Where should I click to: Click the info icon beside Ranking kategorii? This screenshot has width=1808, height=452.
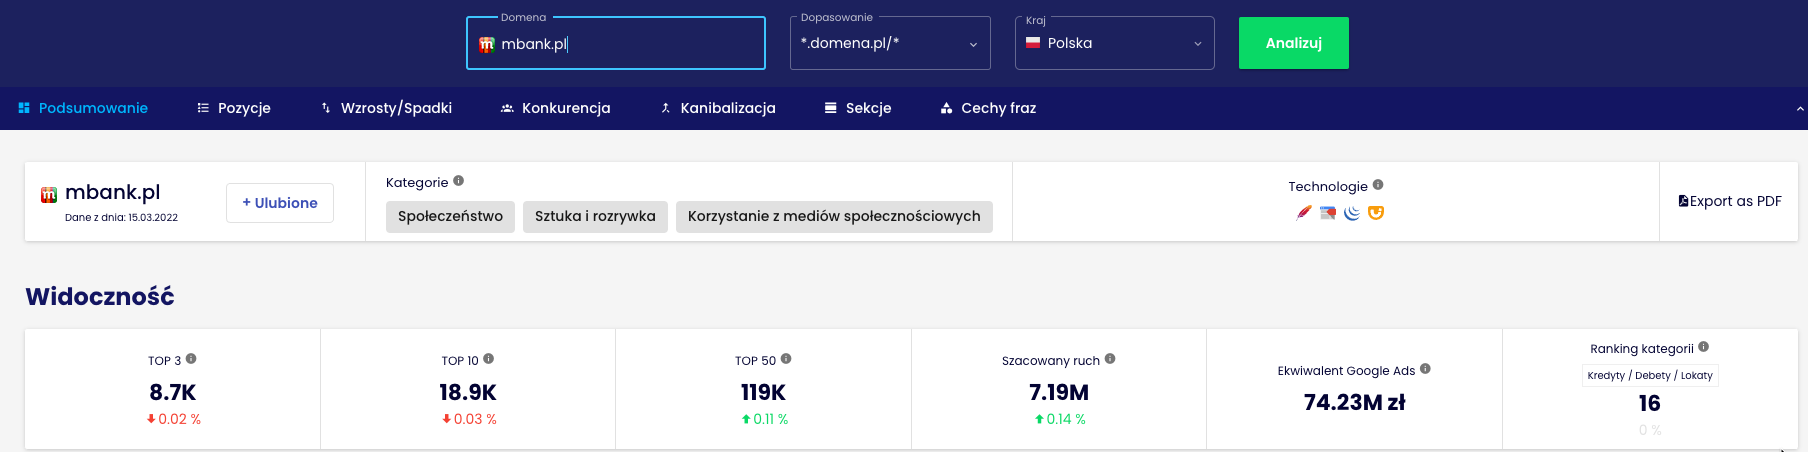(x=1704, y=347)
